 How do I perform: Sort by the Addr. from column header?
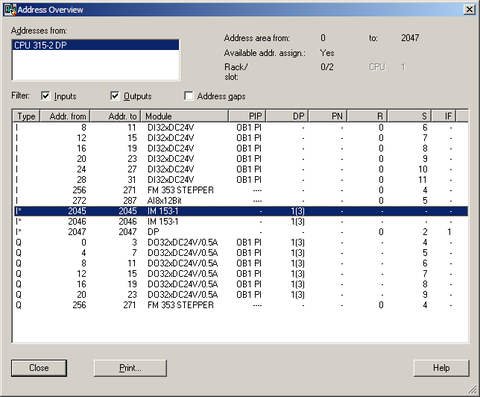click(x=65, y=116)
